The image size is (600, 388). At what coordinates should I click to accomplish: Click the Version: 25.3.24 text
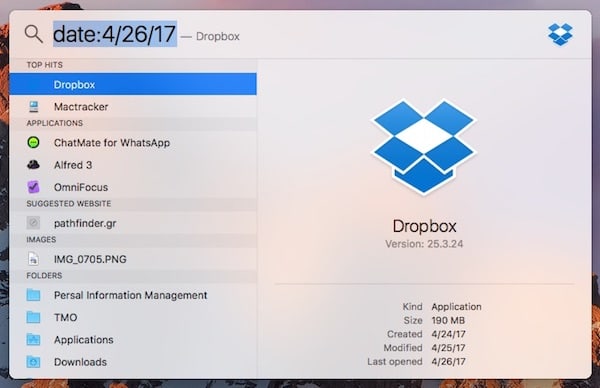pos(424,244)
